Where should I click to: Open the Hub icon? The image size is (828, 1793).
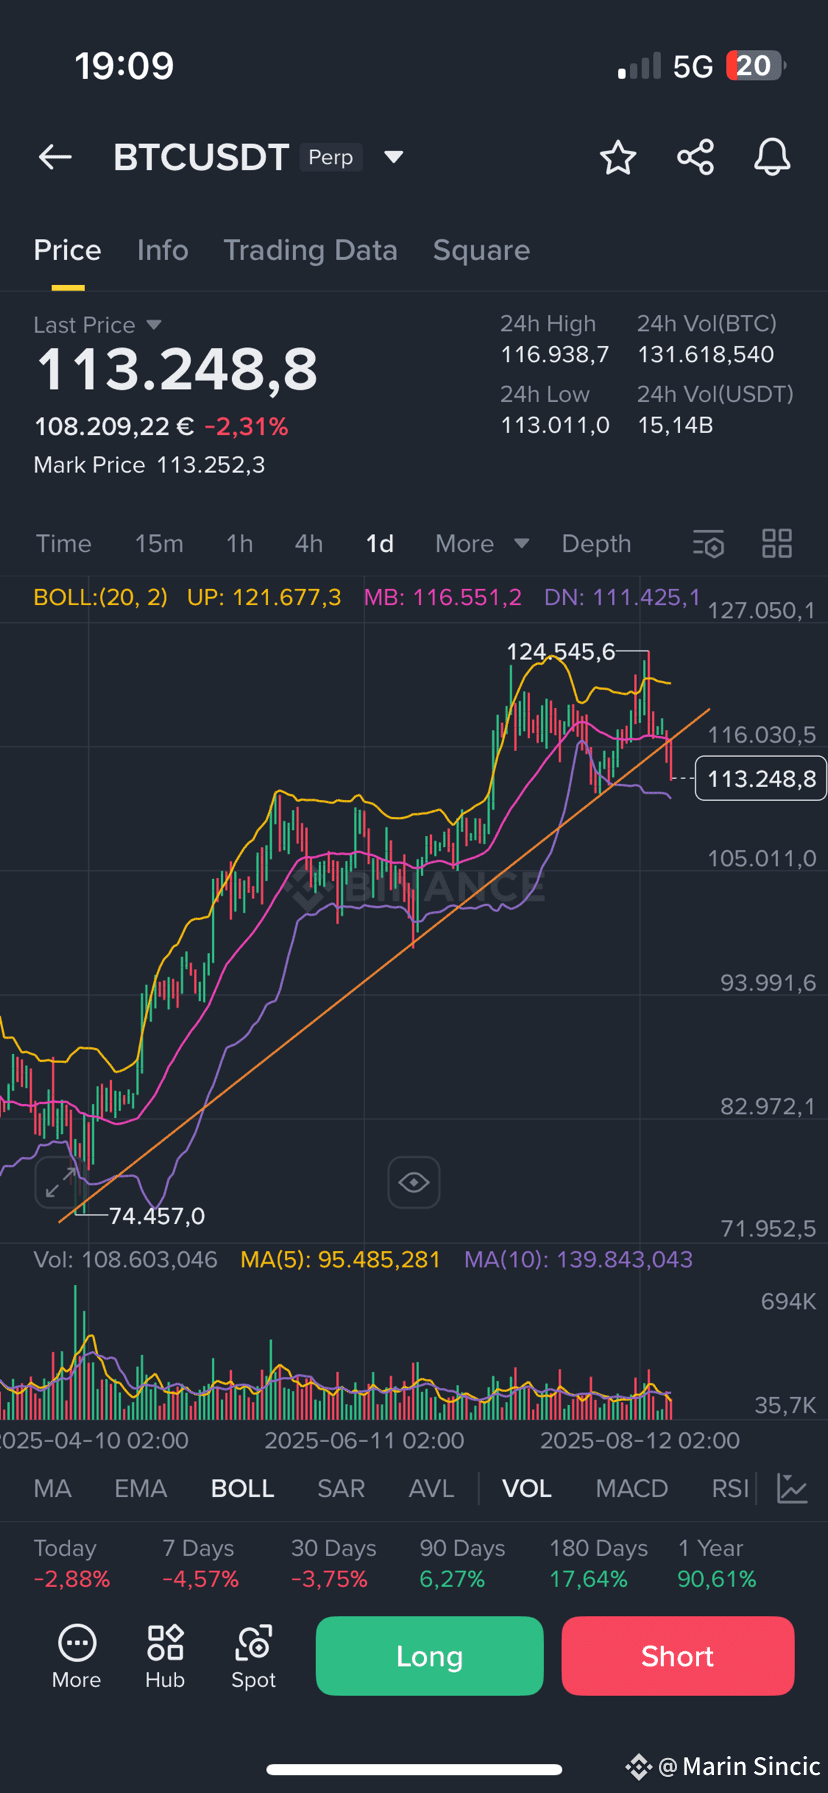click(165, 1657)
